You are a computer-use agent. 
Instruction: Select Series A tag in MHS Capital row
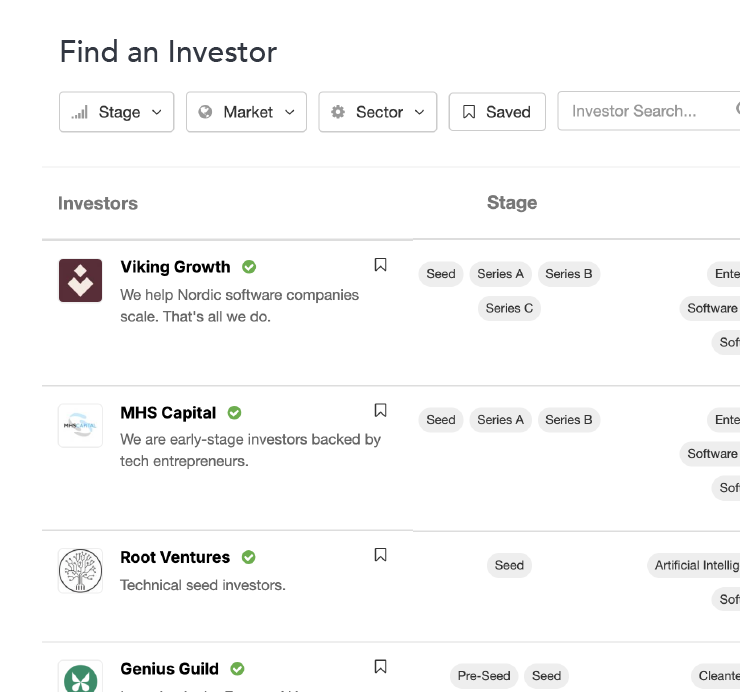(500, 420)
